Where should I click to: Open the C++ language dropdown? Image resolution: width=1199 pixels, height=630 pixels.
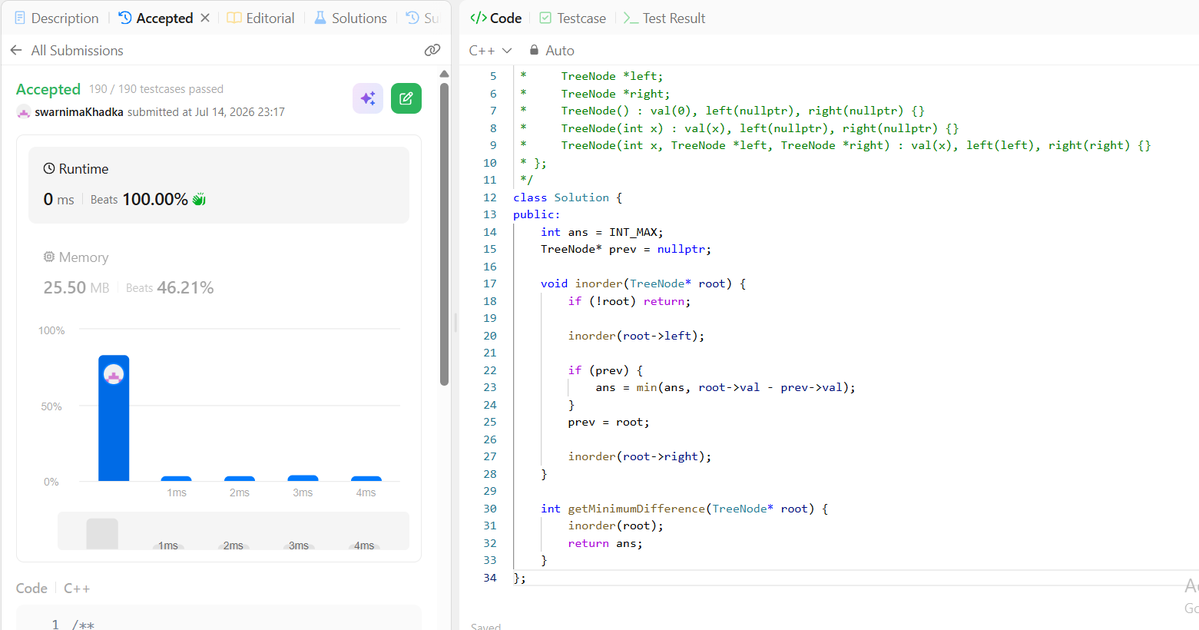tap(490, 50)
